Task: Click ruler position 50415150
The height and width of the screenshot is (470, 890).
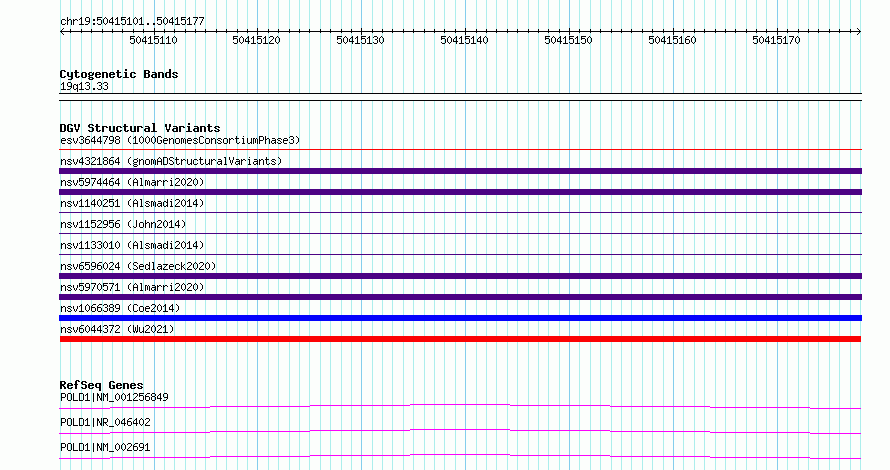Action: 568,40
